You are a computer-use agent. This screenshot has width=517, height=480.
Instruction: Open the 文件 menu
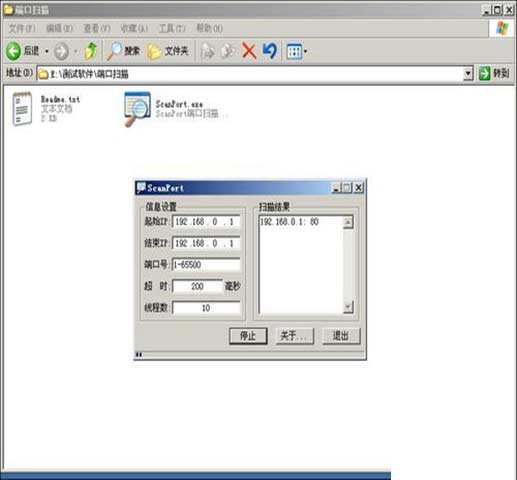pos(22,29)
